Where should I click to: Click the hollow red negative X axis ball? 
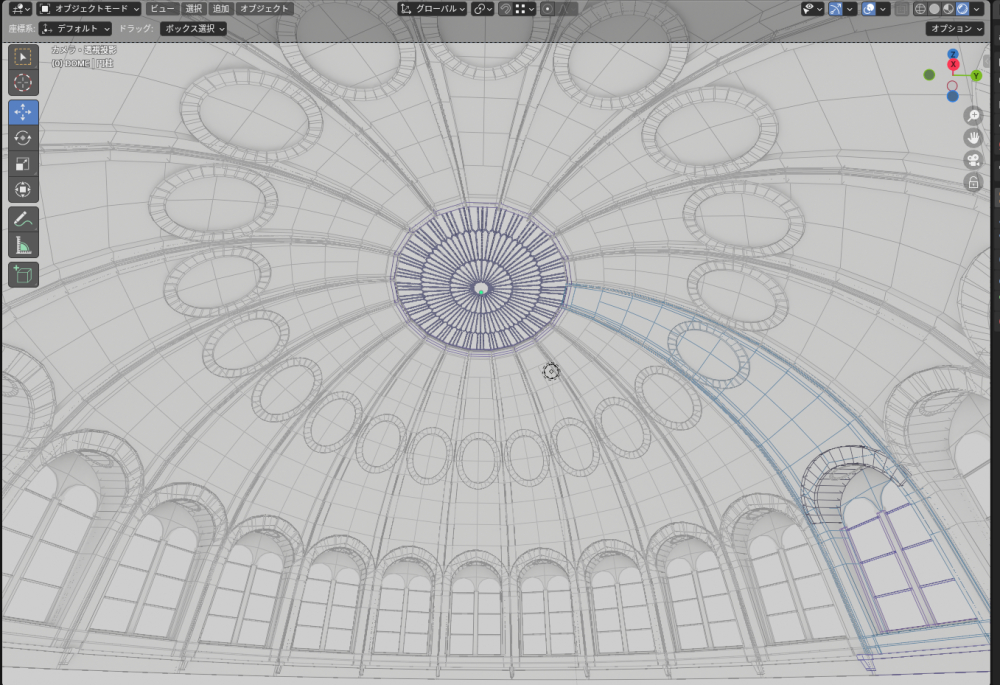(x=952, y=85)
